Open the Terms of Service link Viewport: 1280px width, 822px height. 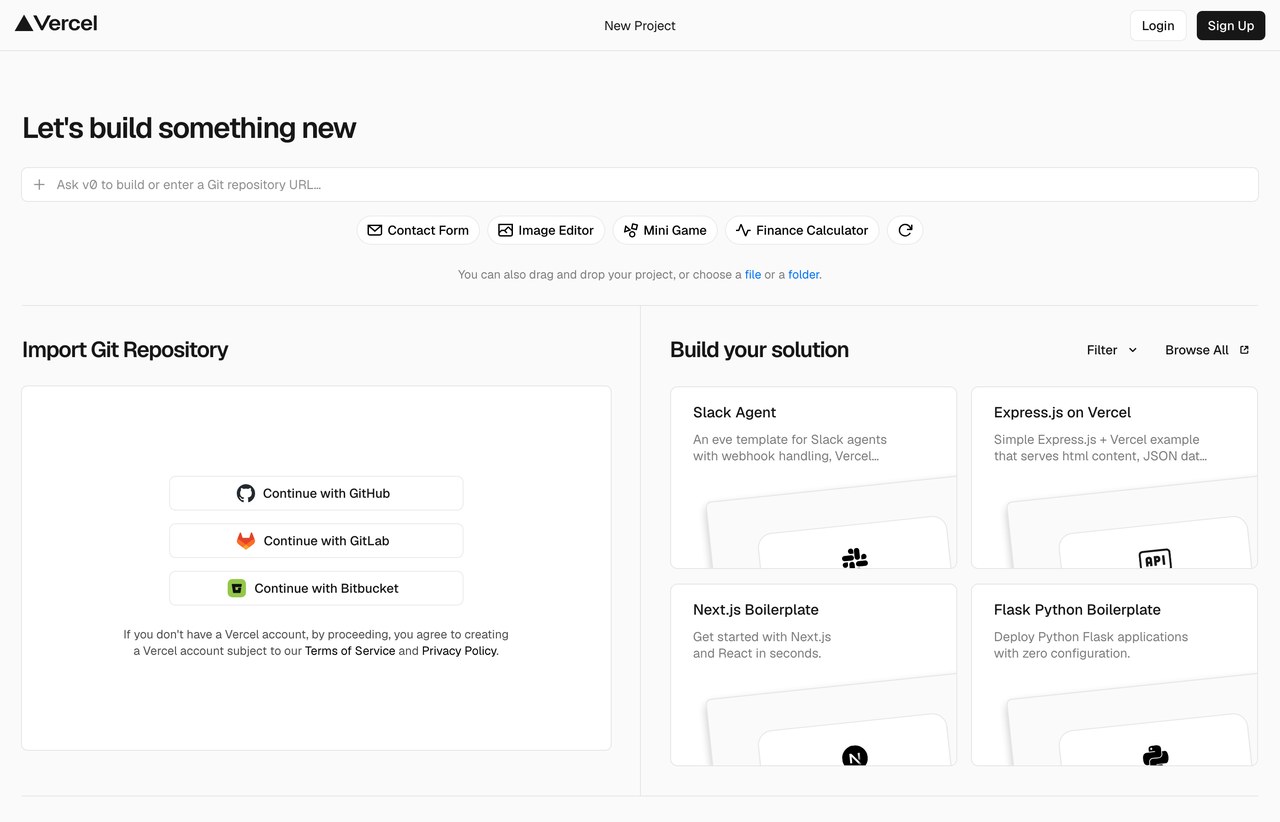click(350, 651)
